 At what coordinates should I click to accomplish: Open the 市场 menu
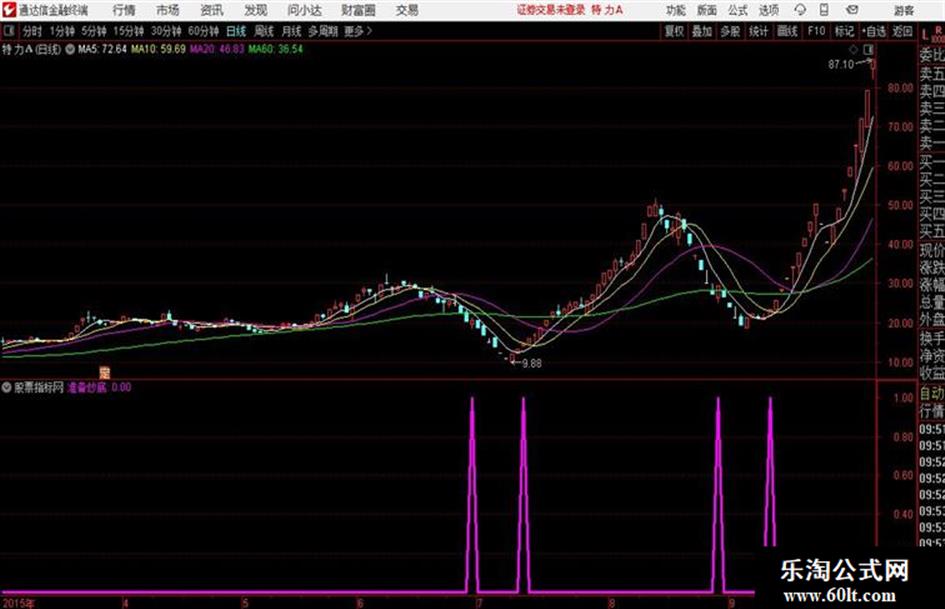tap(168, 10)
